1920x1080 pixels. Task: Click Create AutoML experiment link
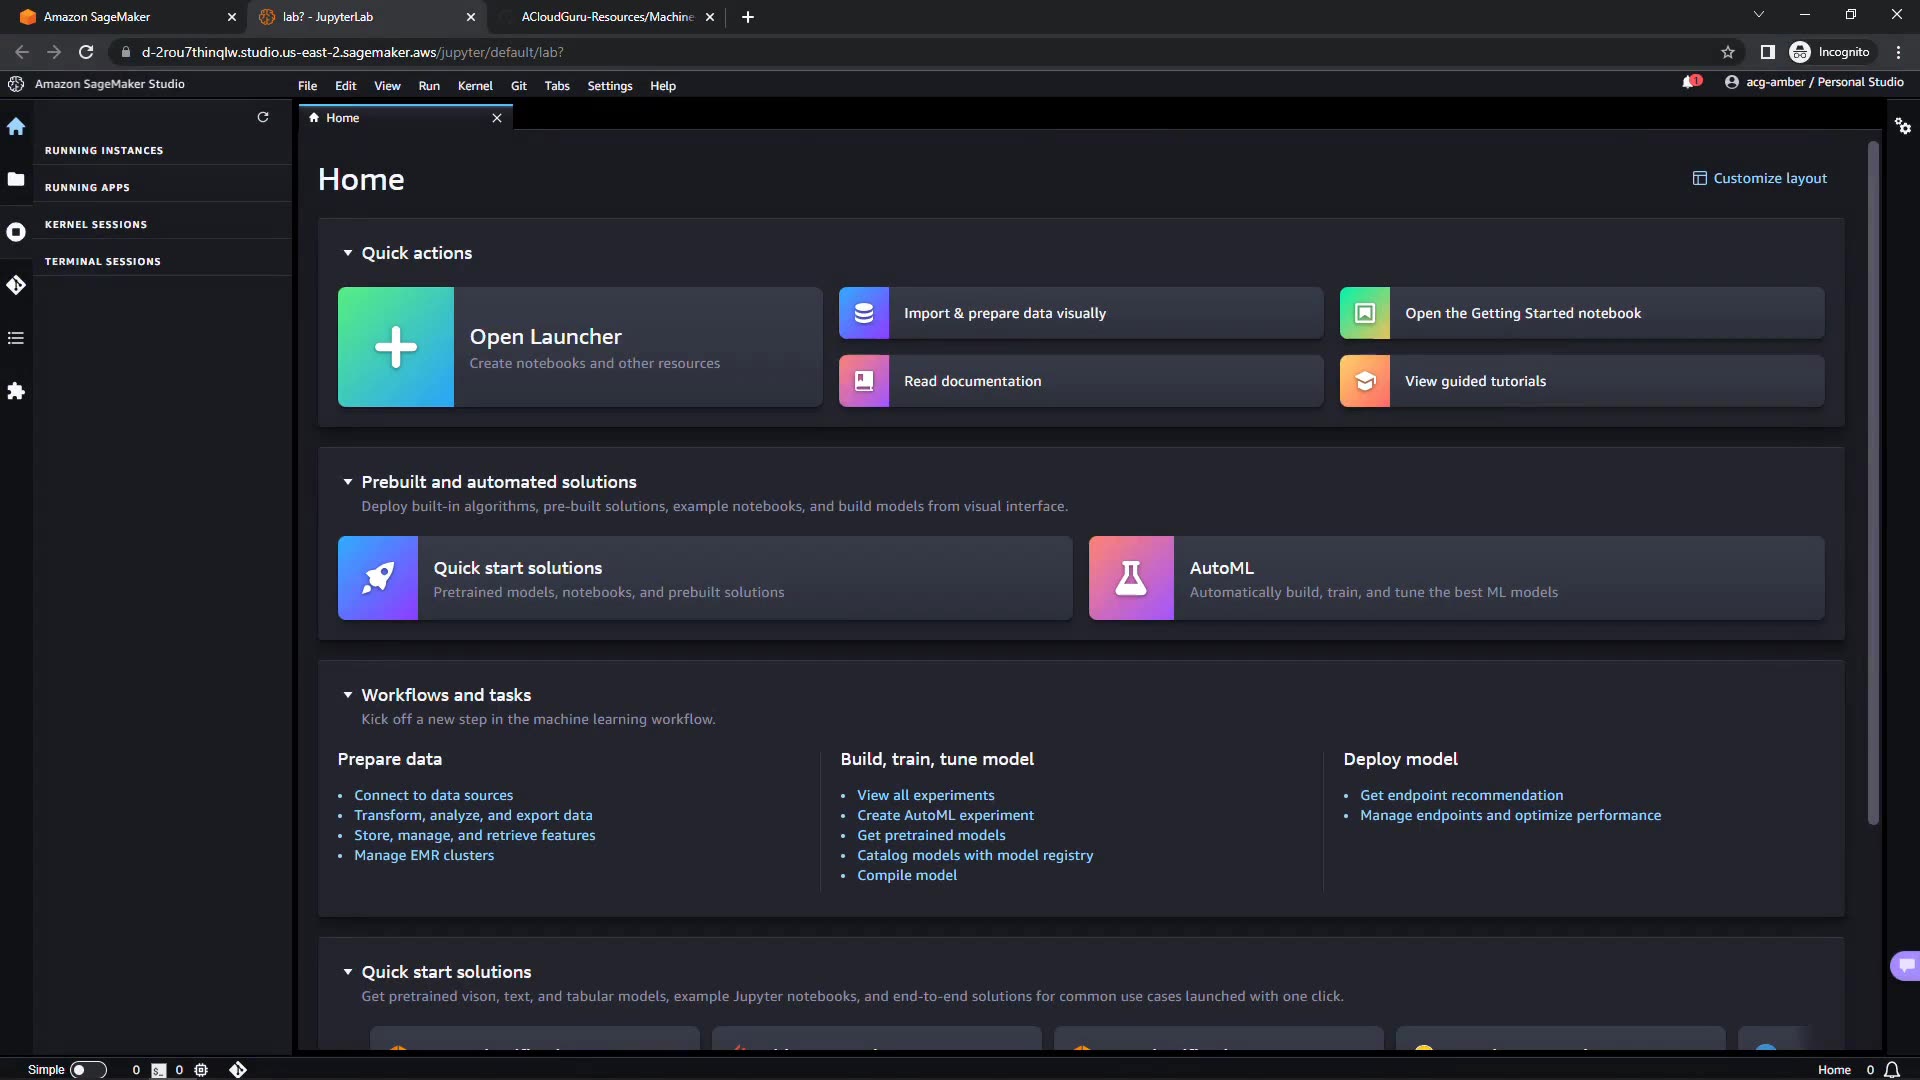945,815
